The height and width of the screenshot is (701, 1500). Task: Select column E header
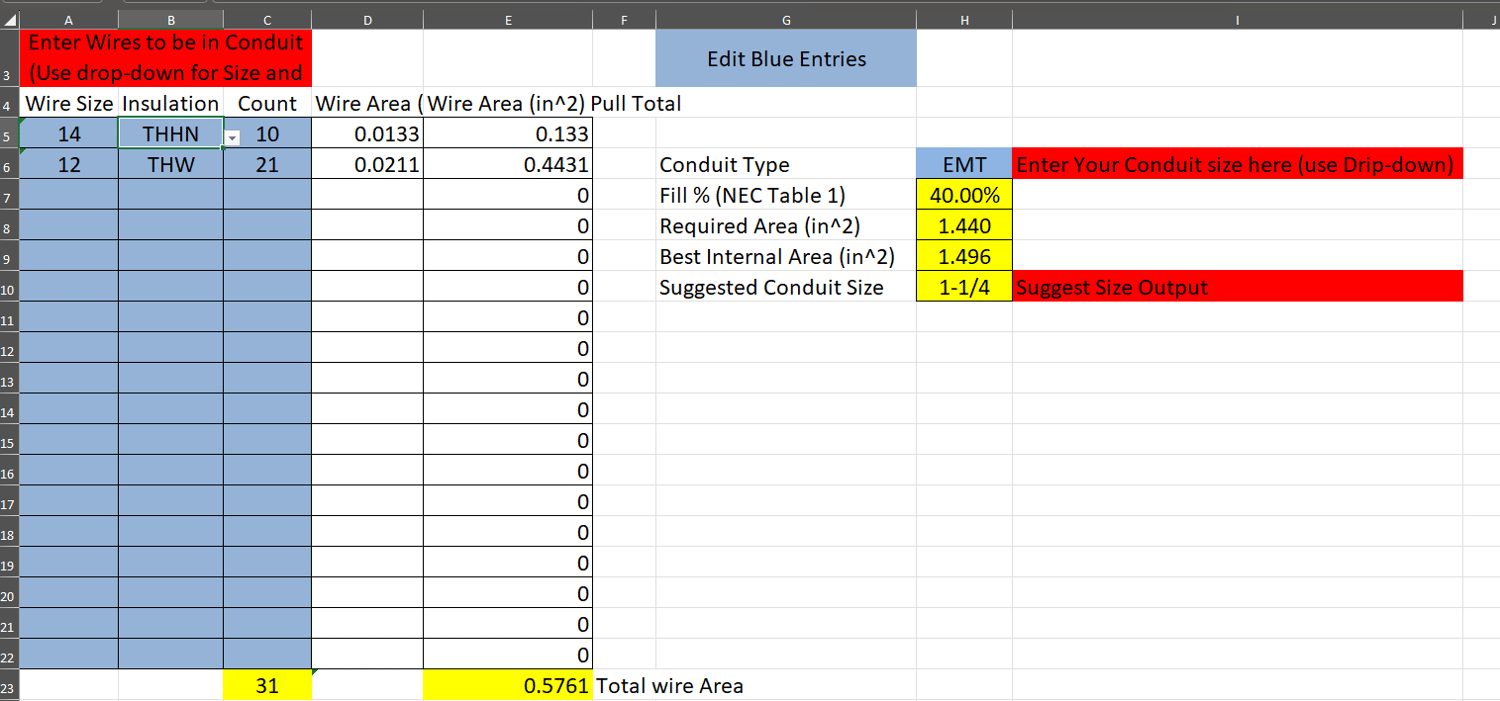[x=508, y=19]
